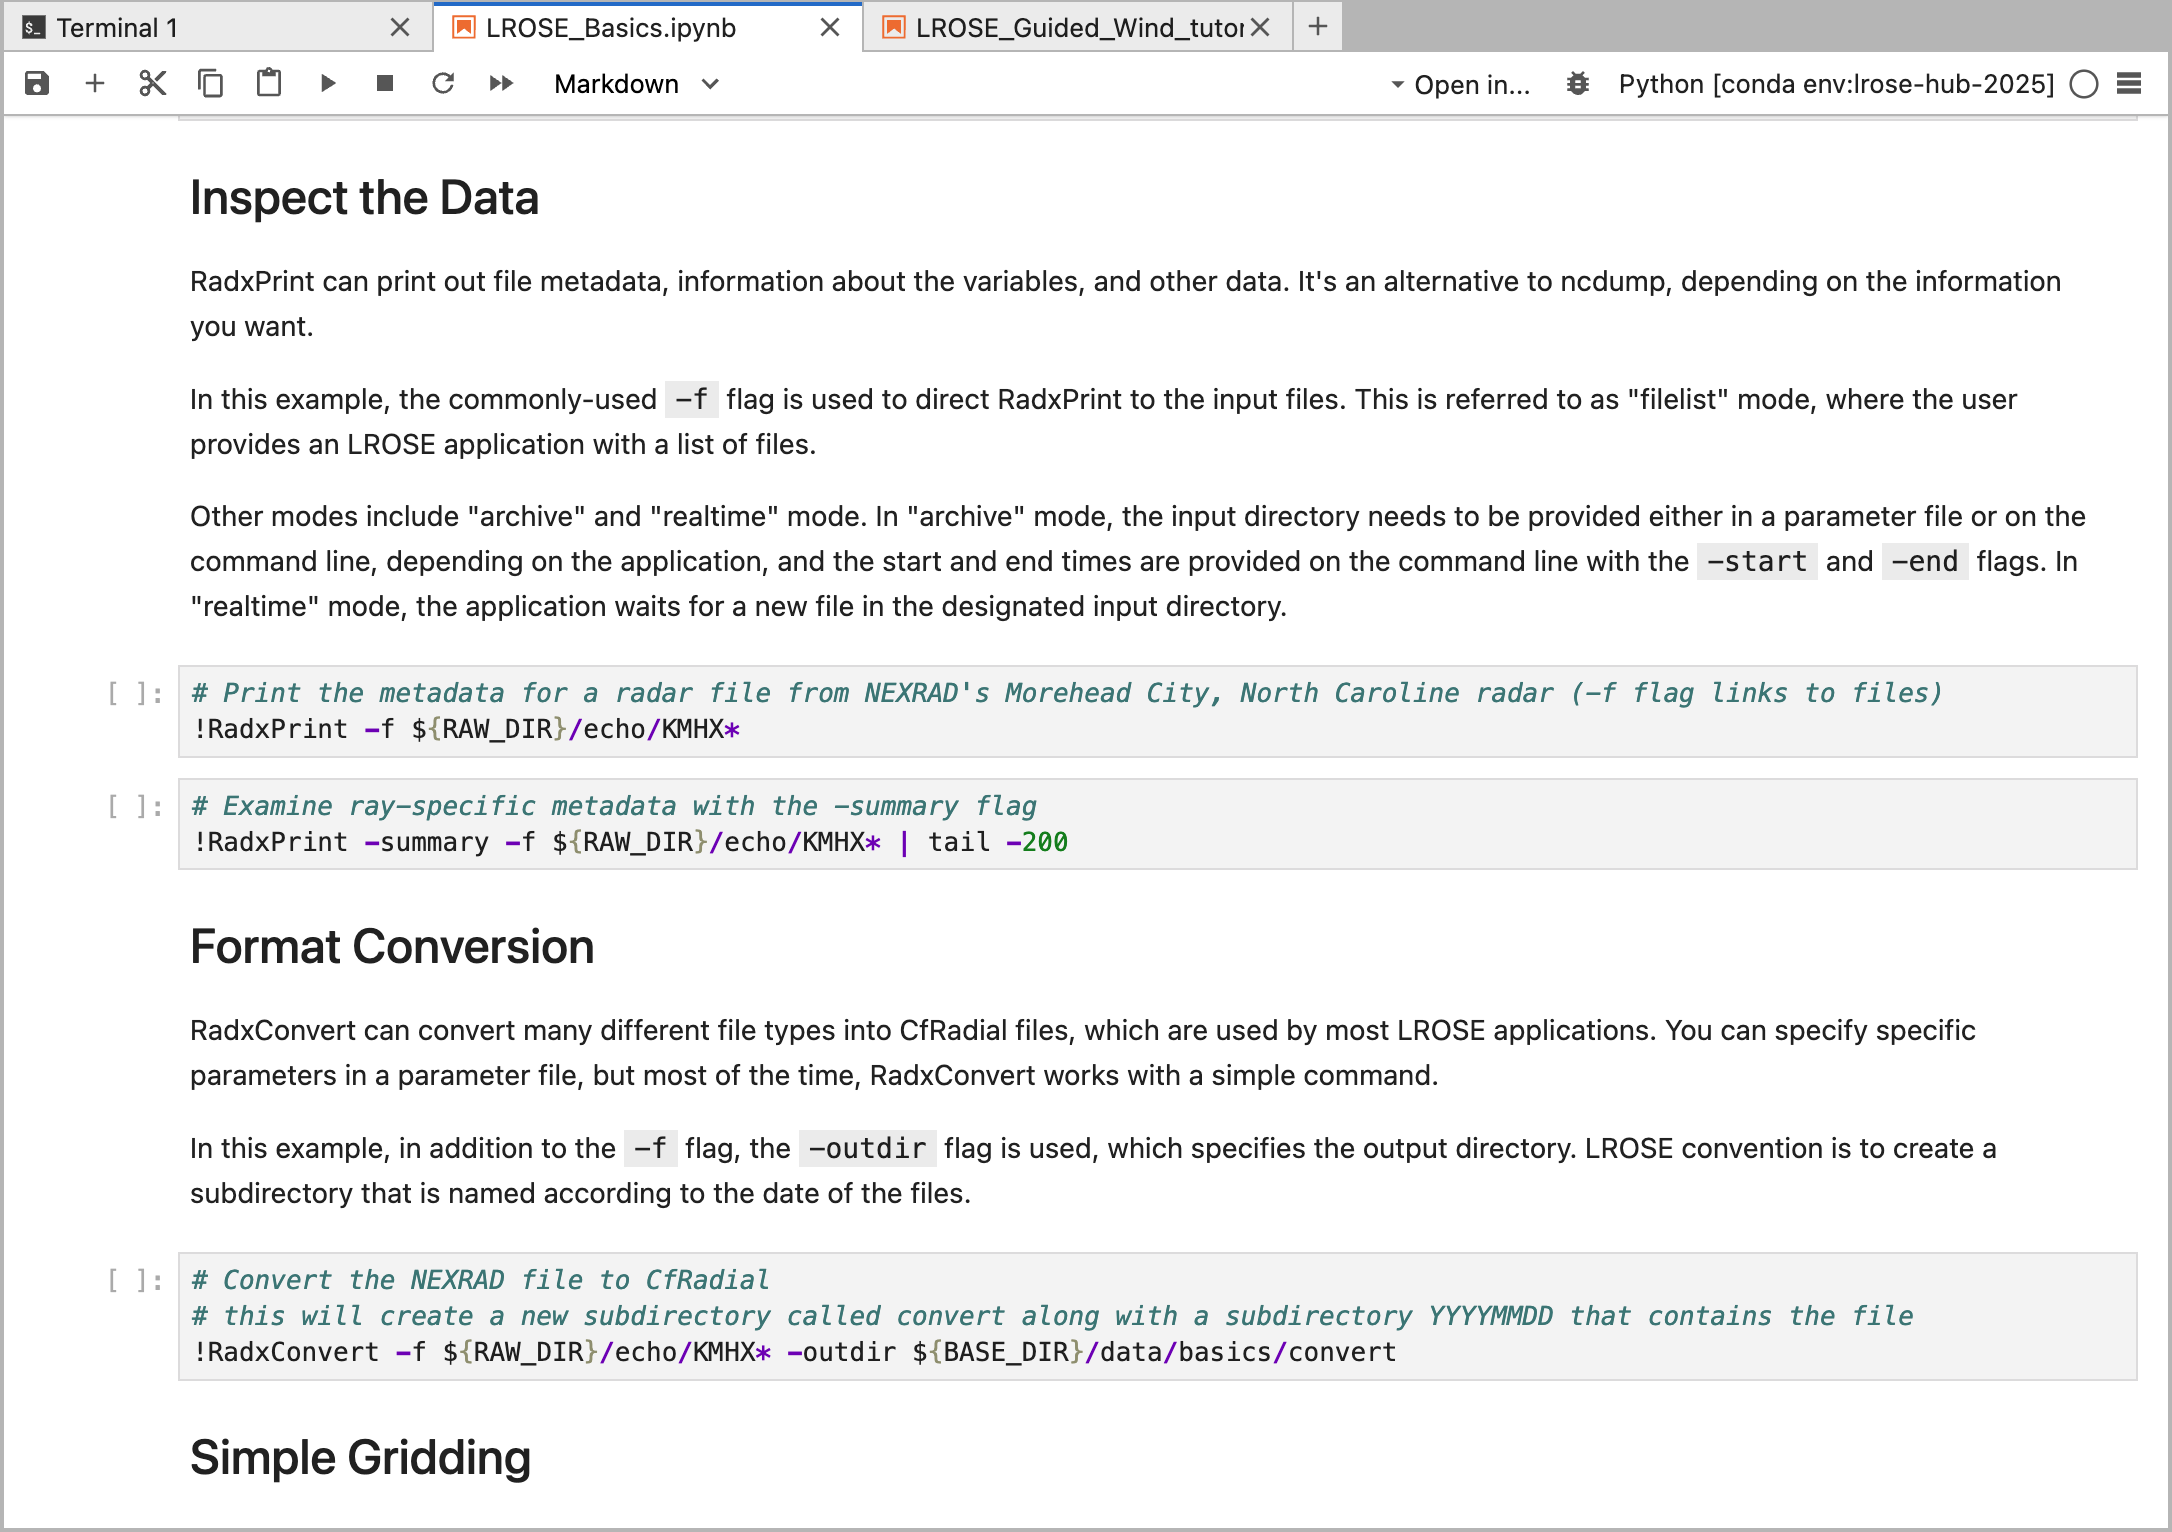The width and height of the screenshot is (2172, 1532).
Task: Copy the selected cell
Action: (210, 84)
